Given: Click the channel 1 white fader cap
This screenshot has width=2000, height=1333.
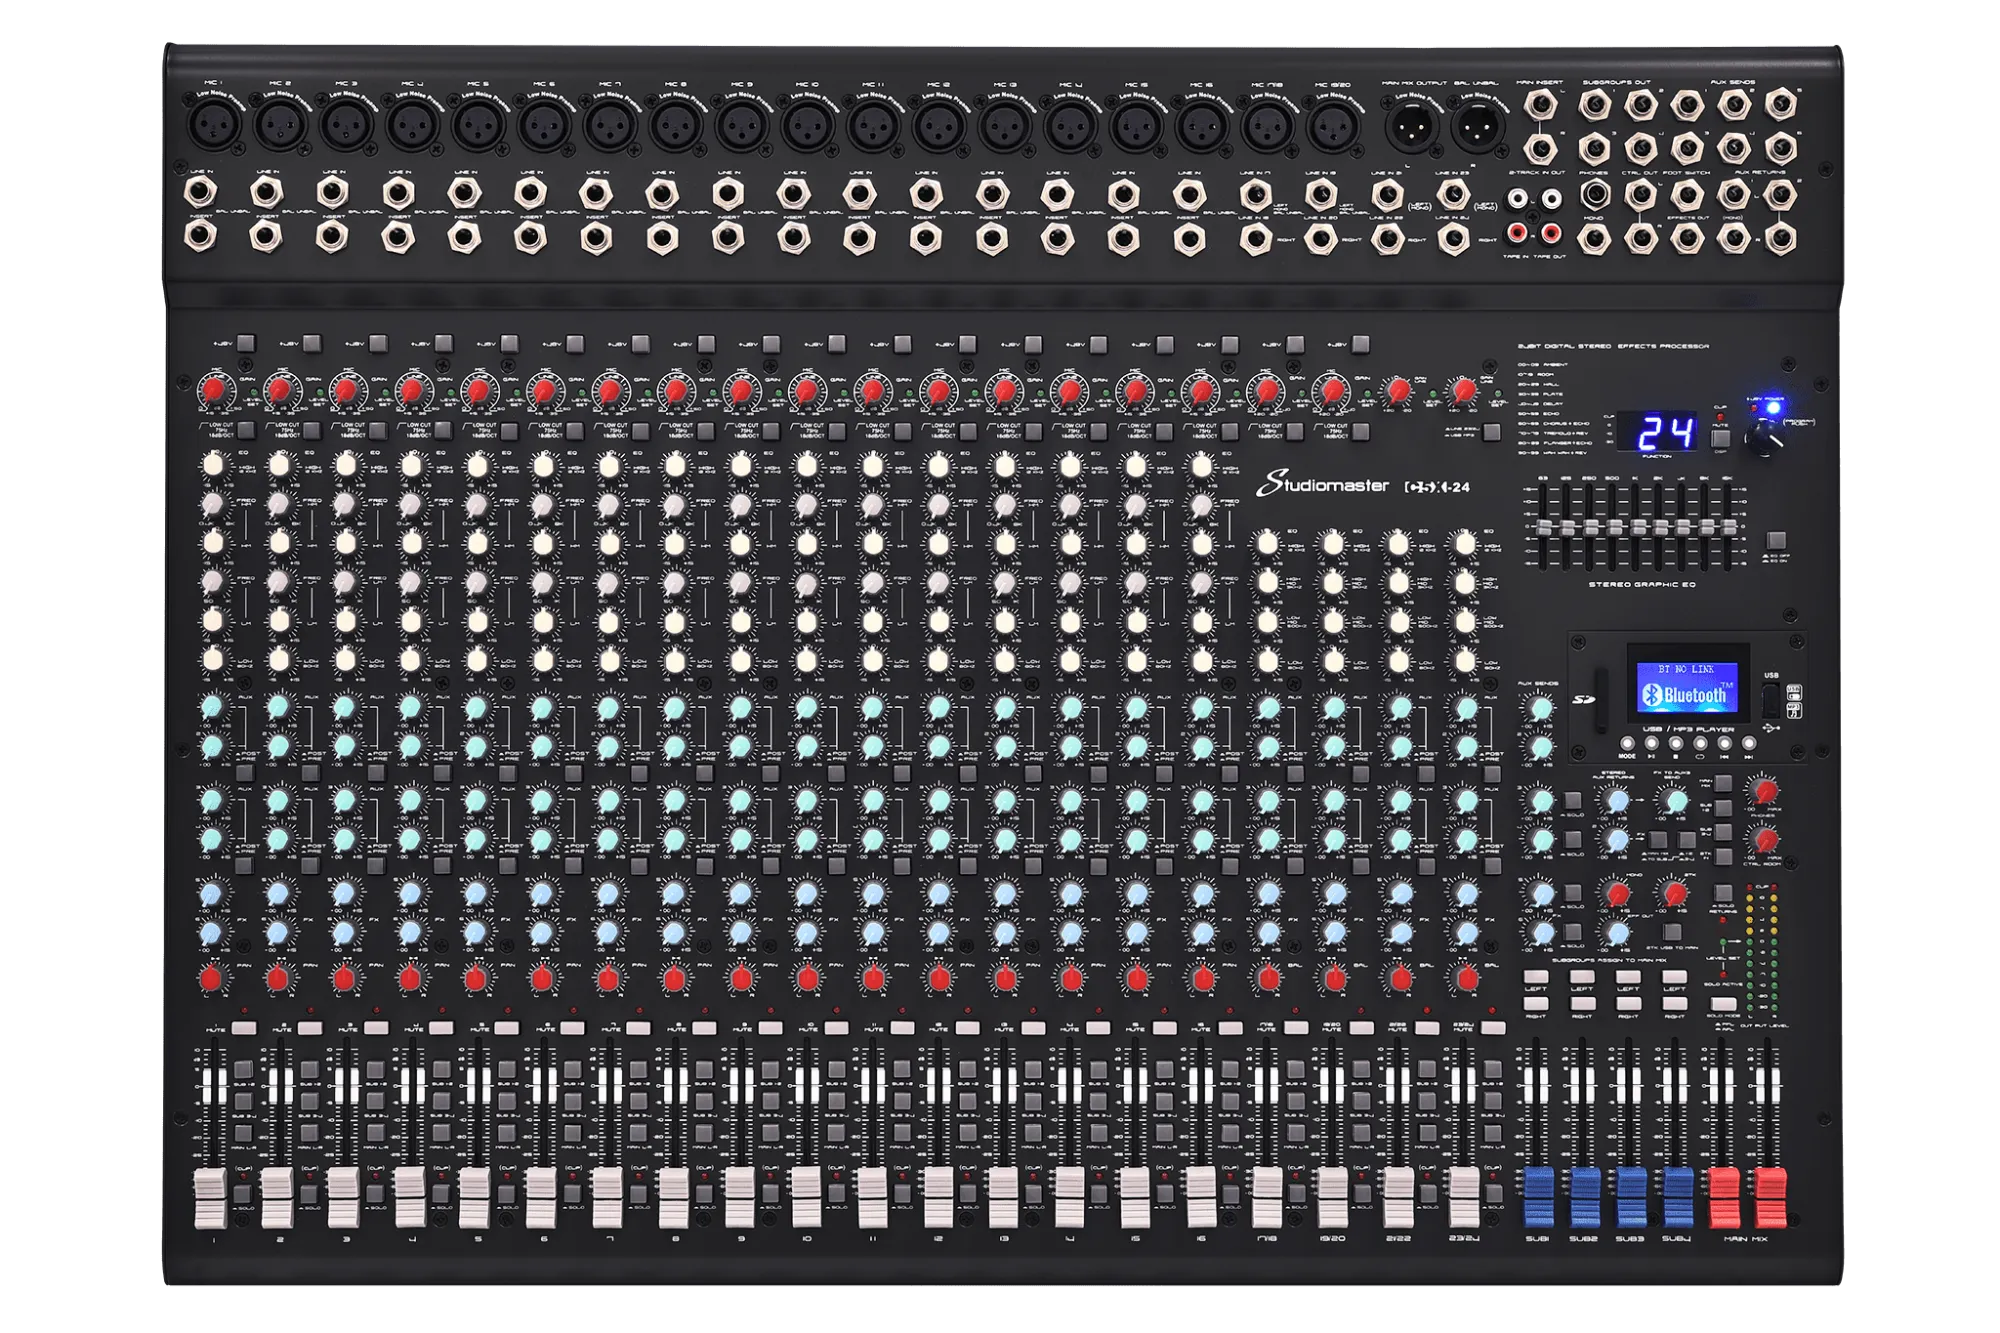Looking at the screenshot, I should 211,1197.
